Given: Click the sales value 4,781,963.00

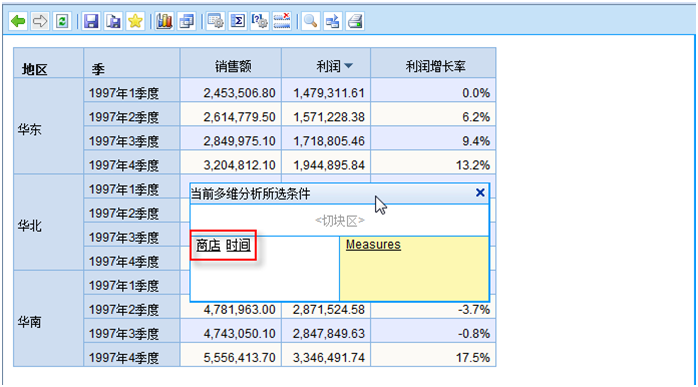Looking at the screenshot, I should [239, 309].
